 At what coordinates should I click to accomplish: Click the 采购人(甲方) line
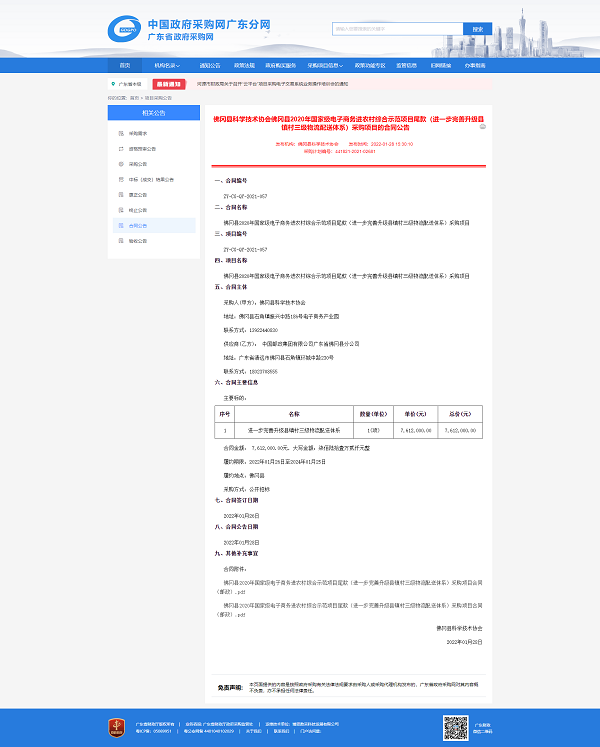click(264, 303)
